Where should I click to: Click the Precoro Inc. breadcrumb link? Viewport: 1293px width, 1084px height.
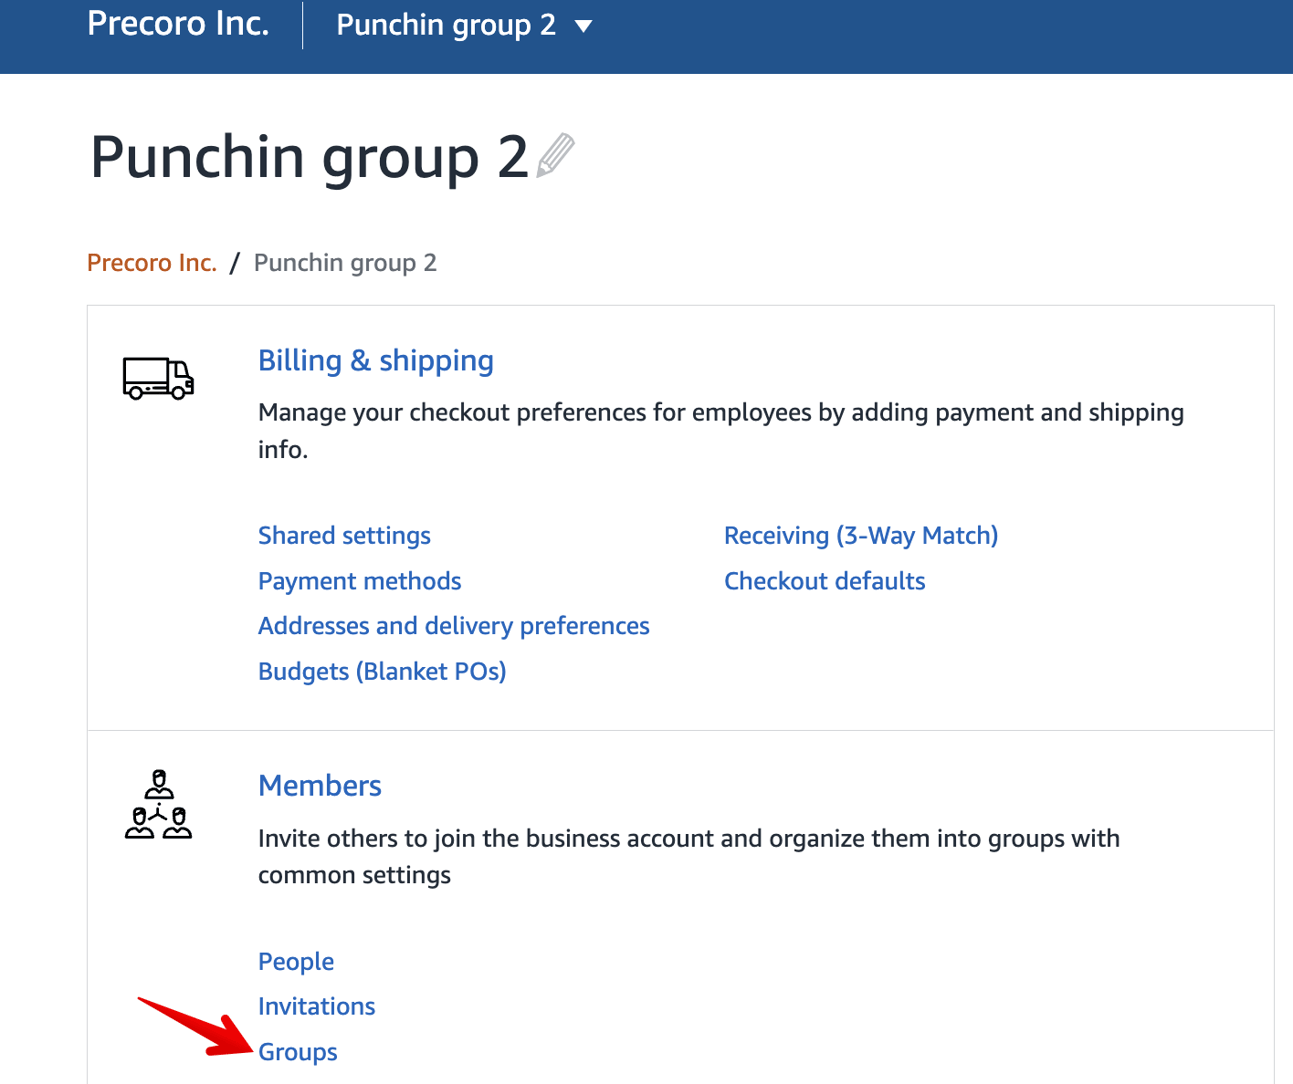[x=151, y=262]
